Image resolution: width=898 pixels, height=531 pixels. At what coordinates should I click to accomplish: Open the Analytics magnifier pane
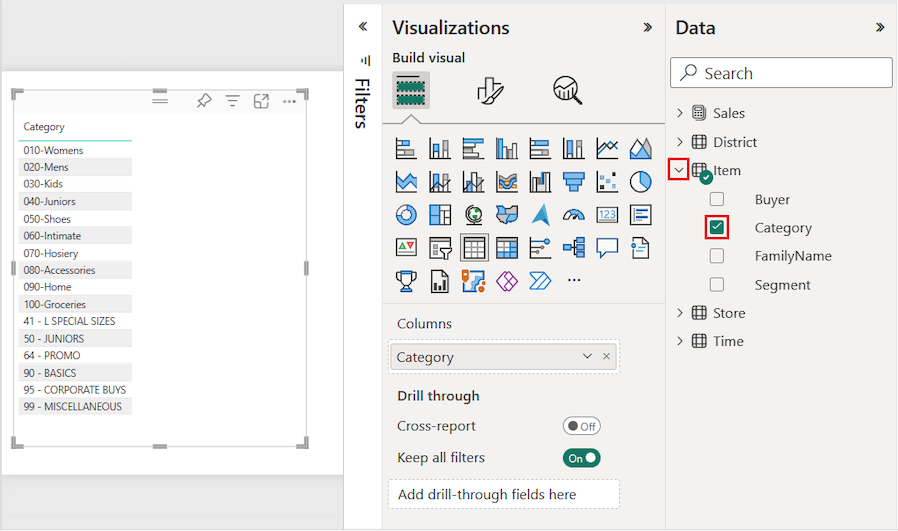pos(567,91)
